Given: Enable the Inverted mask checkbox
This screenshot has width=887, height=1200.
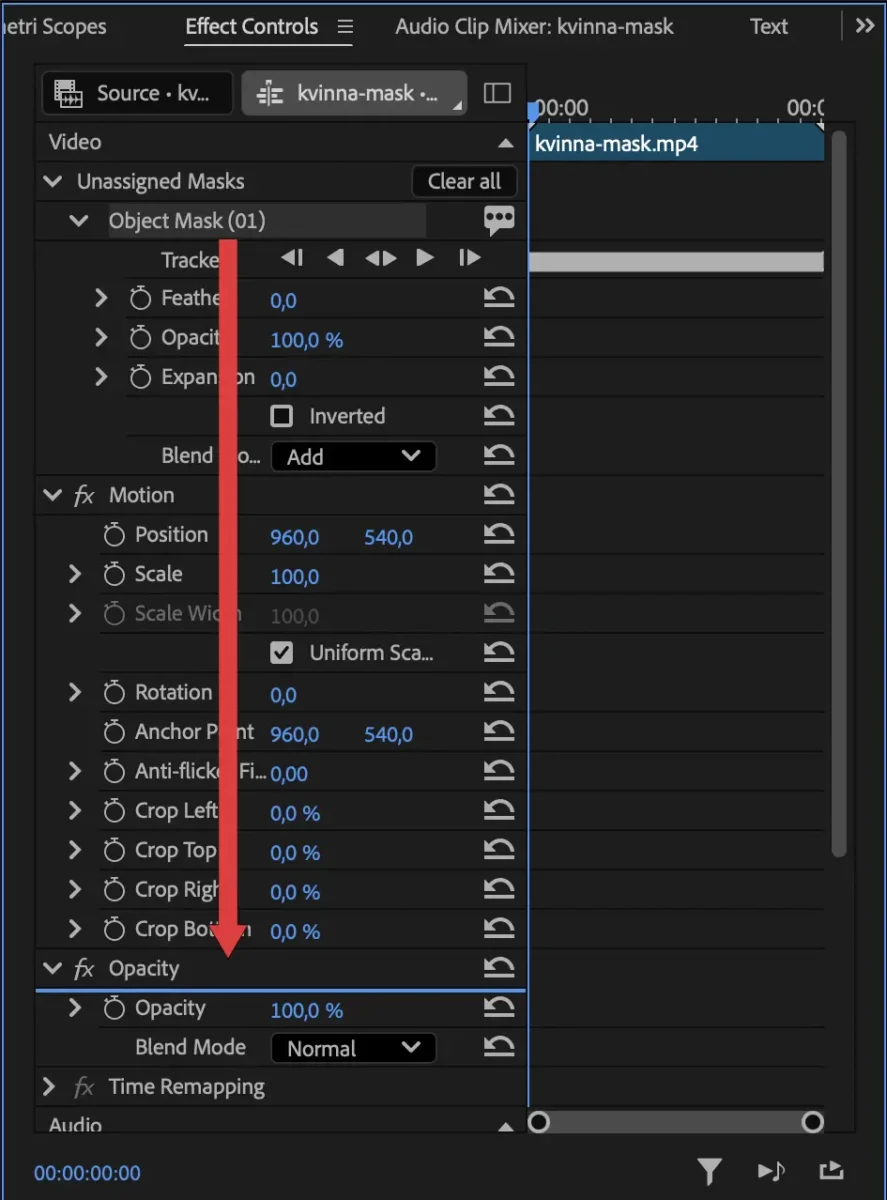Looking at the screenshot, I should (282, 416).
